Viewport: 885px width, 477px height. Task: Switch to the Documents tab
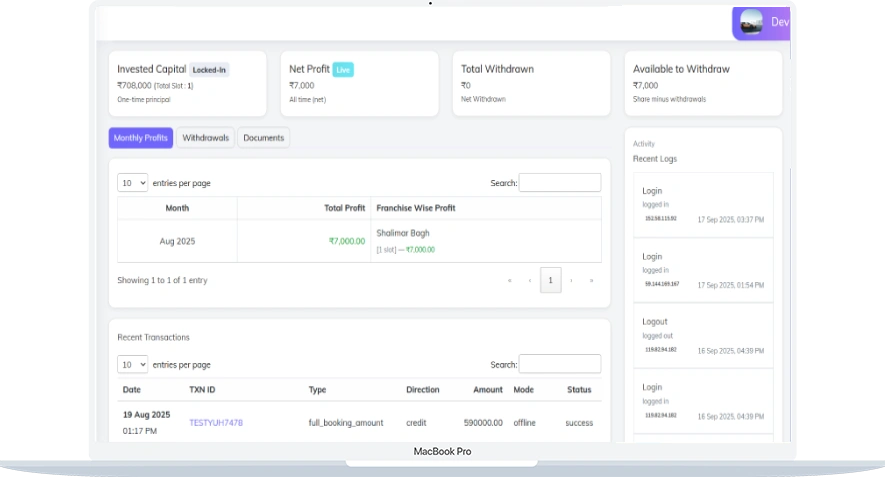pyautogui.click(x=263, y=138)
